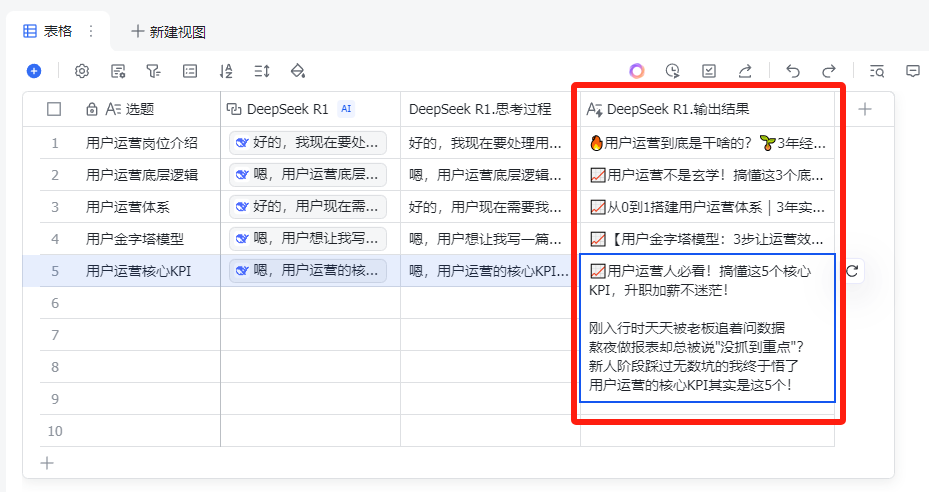Screen dimensions: 929x492
Task: Open the search records icon
Action: 877,71
